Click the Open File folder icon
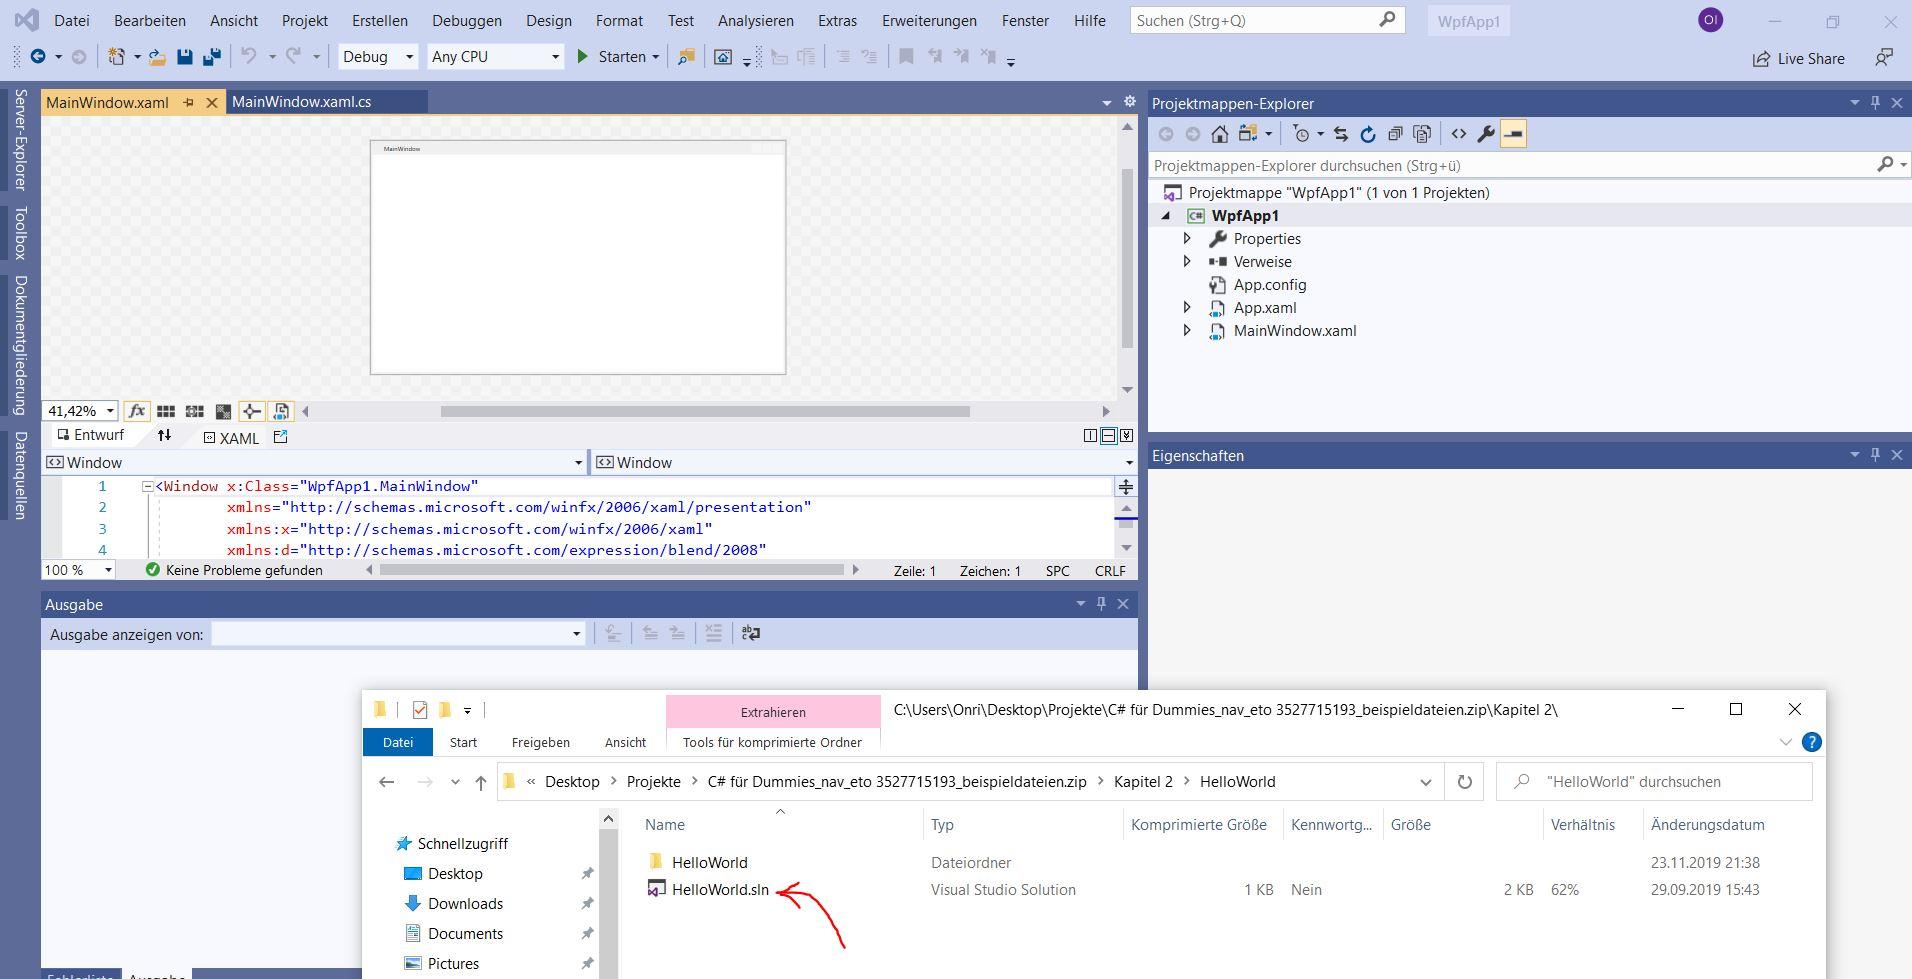The image size is (1912, 979). coord(157,57)
